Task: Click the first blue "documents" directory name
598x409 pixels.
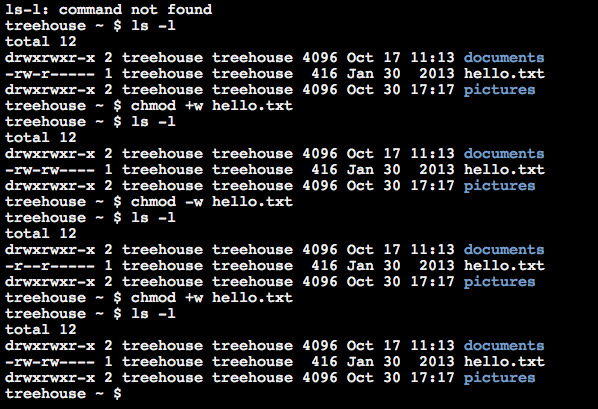Action: pyautogui.click(x=504, y=58)
